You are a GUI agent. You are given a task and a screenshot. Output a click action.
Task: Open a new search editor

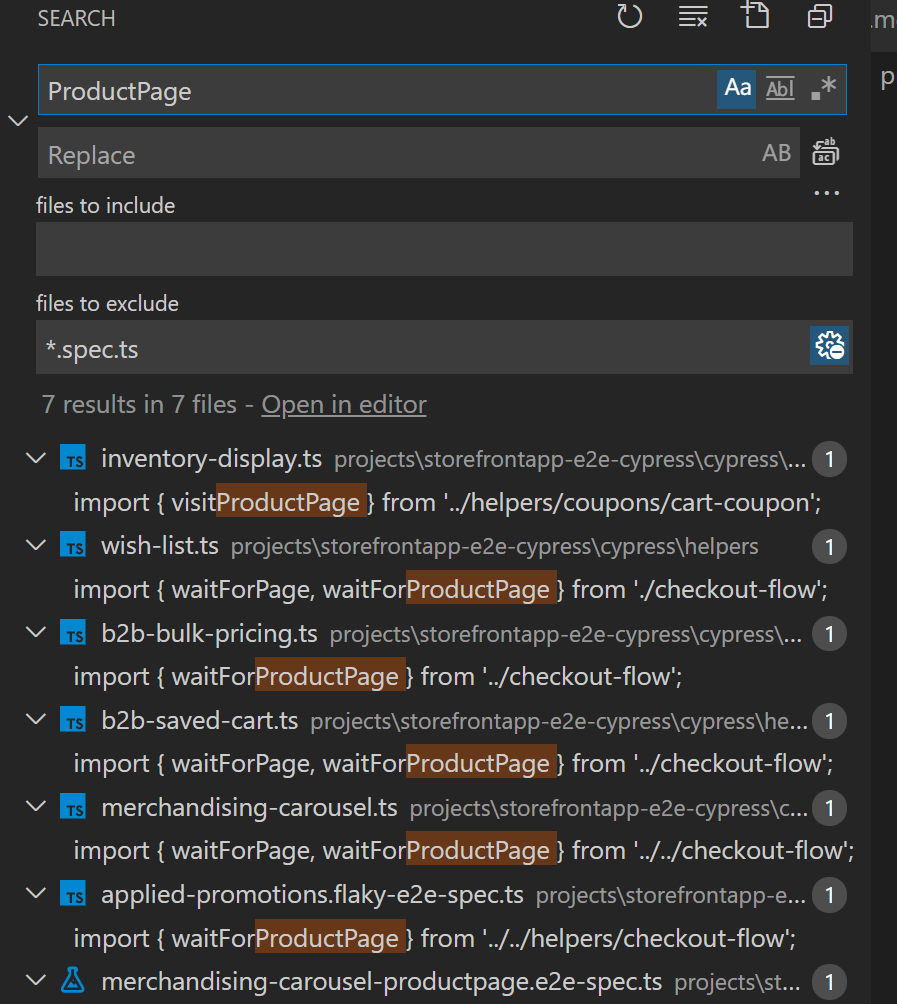[755, 16]
